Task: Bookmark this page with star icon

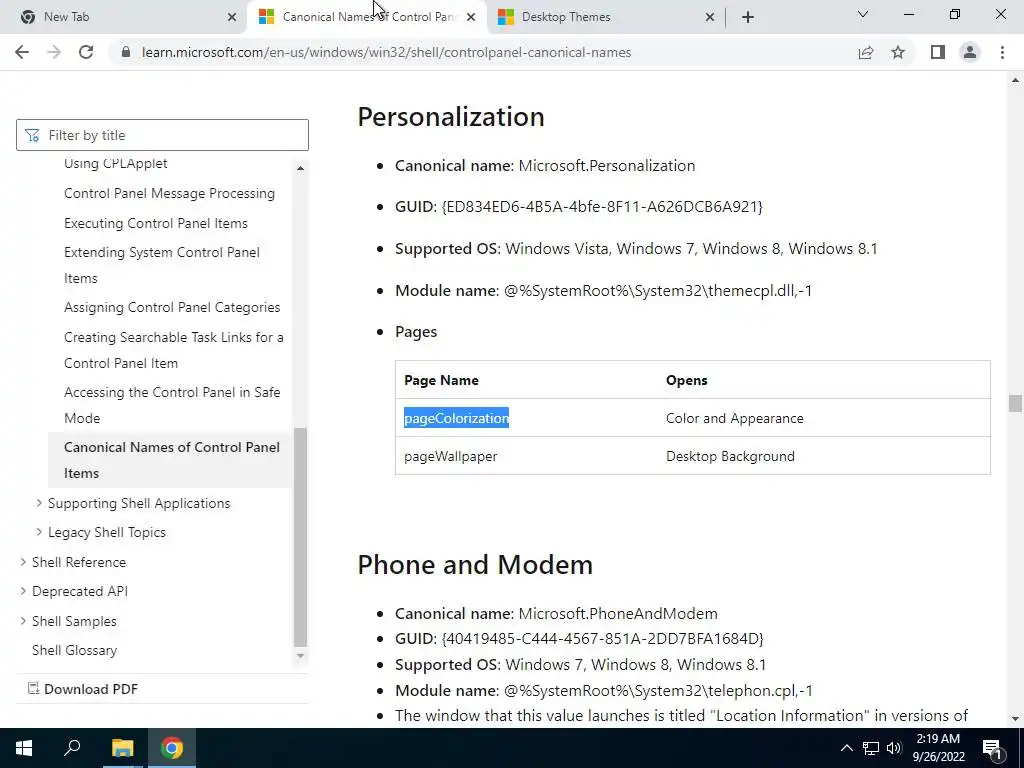Action: click(x=898, y=52)
